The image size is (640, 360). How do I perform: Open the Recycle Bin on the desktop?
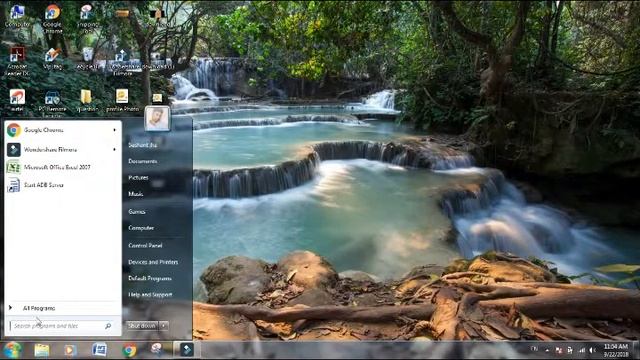87,58
